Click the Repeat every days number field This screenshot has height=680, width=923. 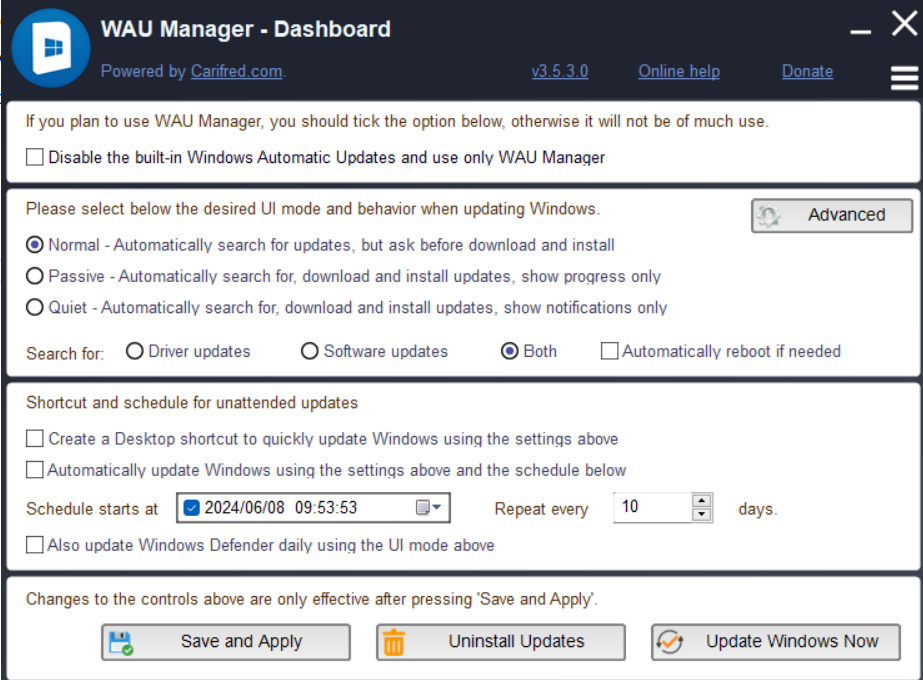[x=652, y=507]
